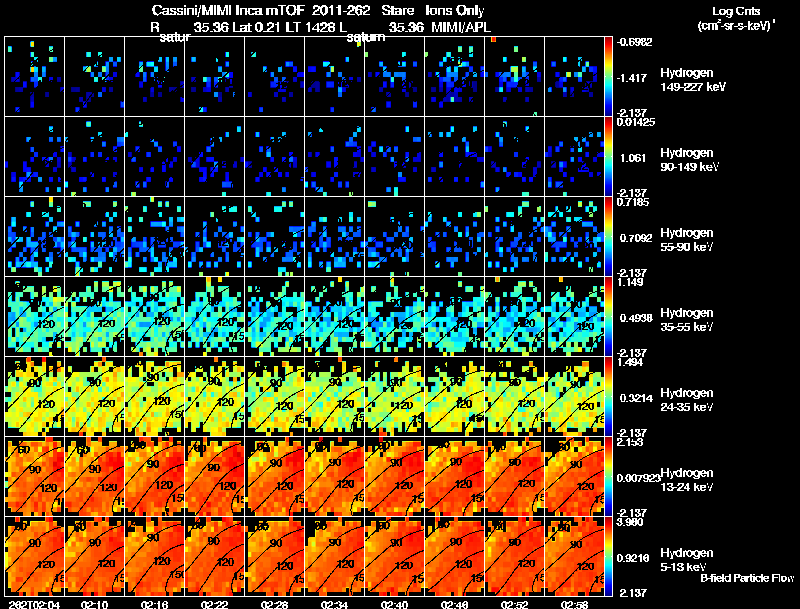Click the '02:28' time axis label
Image resolution: width=800 pixels, height=609 pixels.
pyautogui.click(x=274, y=604)
